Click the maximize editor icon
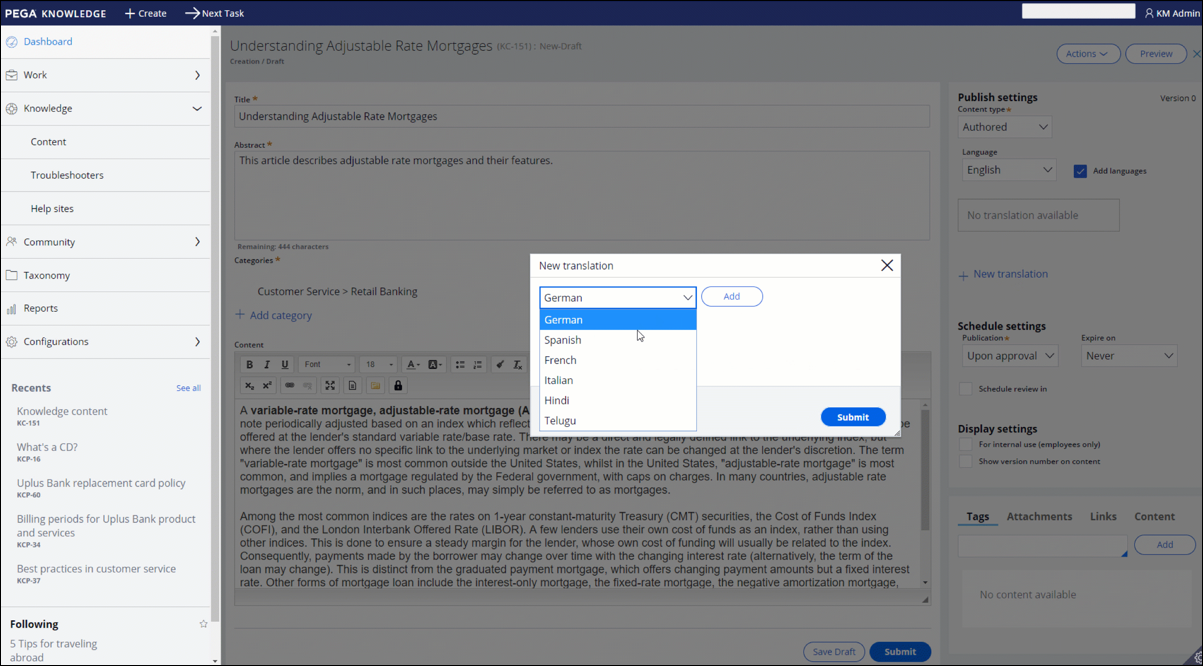 point(330,386)
